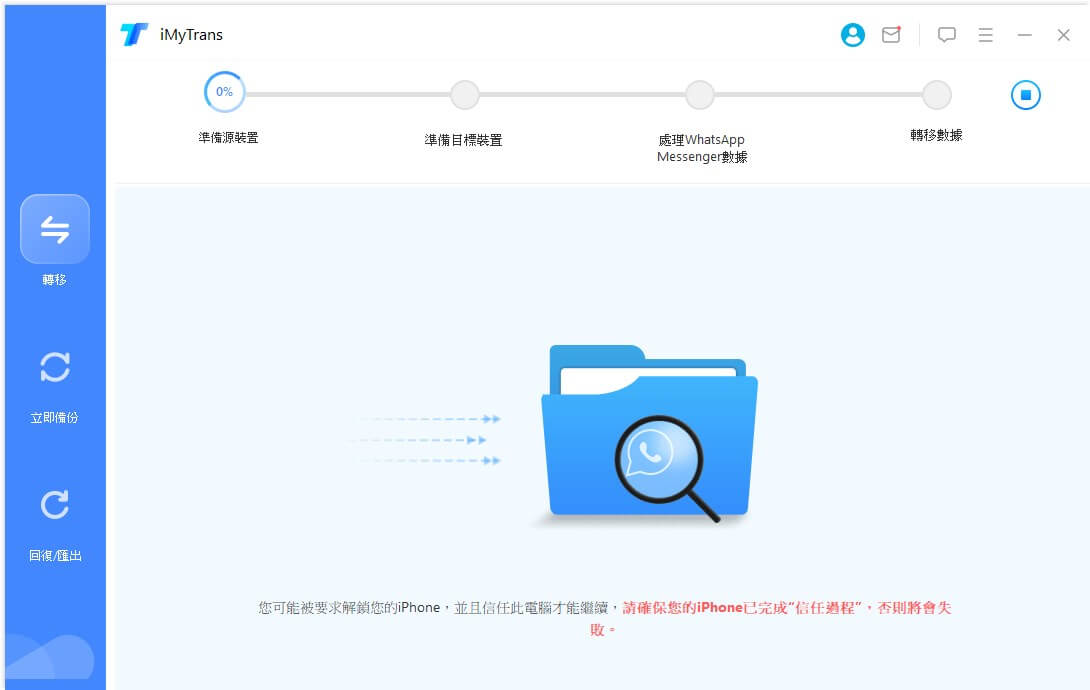Viewport: 1090px width, 690px height.
Task: Open the feedback chat bubble icon
Action: pos(946,35)
